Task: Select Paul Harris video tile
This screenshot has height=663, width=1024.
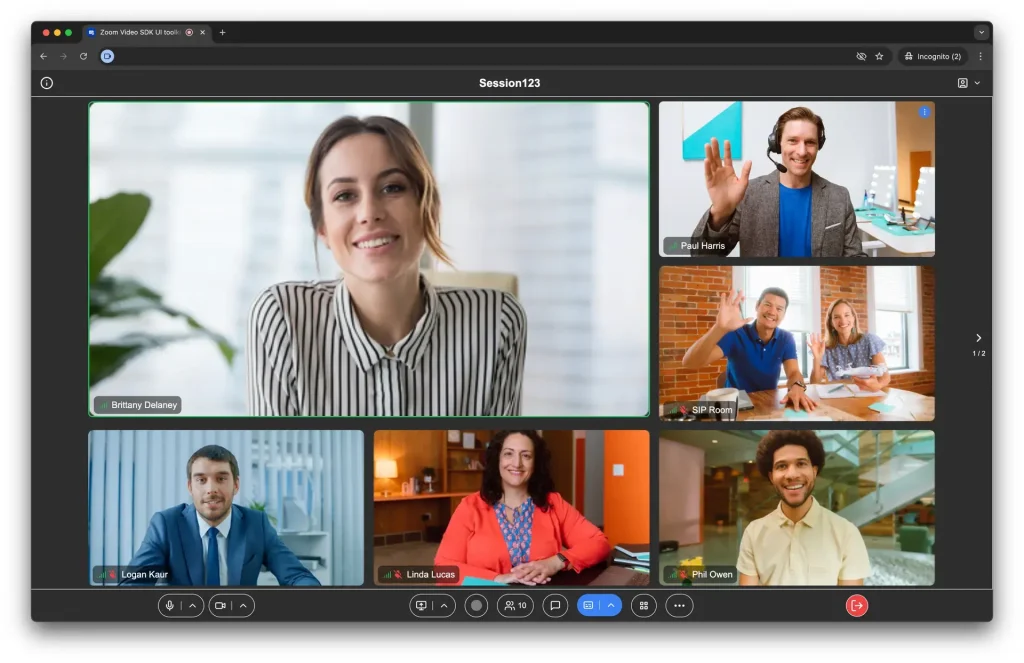Action: [796, 178]
